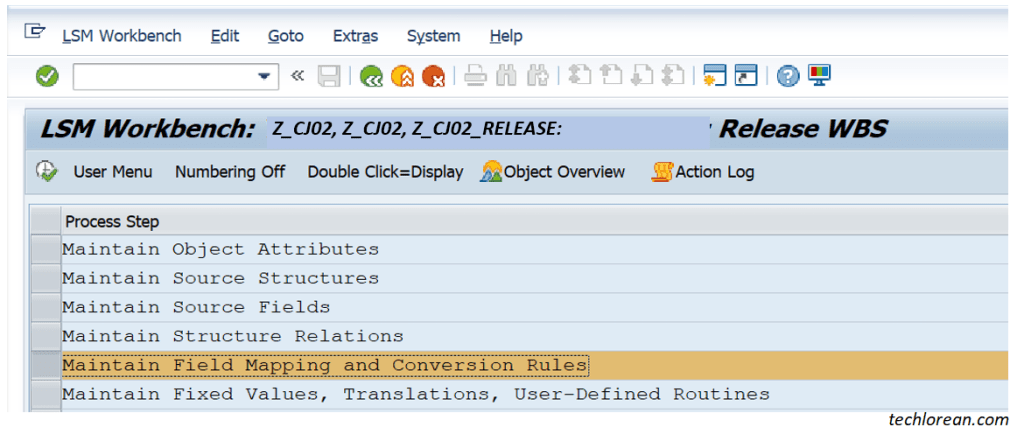This screenshot has height=434, width=1024.
Task: Click row selector beside Maintain Structure Relations
Action: pos(46,337)
